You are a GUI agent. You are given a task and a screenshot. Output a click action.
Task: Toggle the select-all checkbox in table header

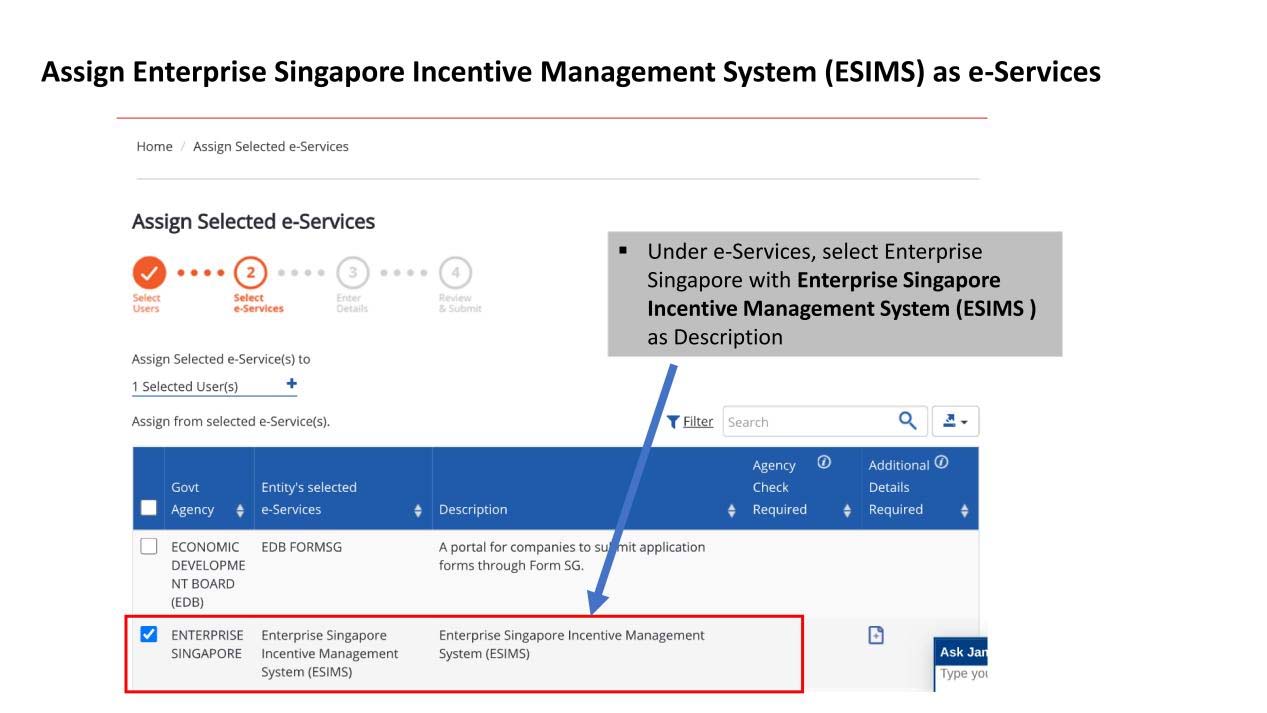pyautogui.click(x=149, y=508)
